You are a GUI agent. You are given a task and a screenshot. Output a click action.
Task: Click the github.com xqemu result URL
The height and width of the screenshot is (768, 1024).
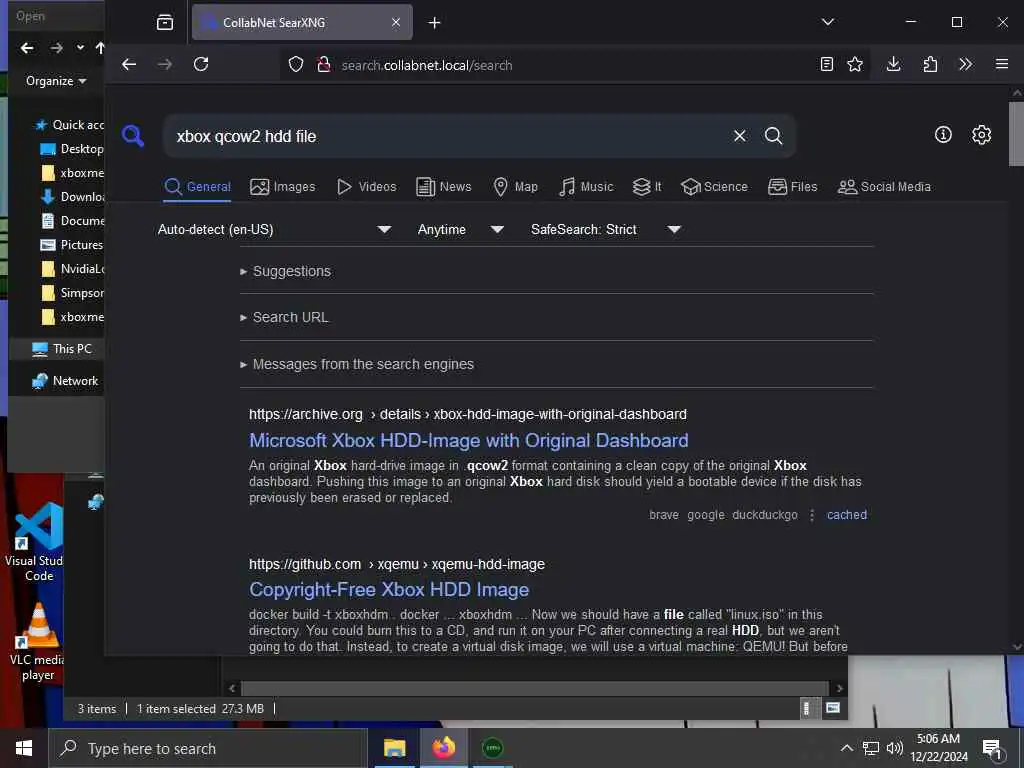point(396,564)
